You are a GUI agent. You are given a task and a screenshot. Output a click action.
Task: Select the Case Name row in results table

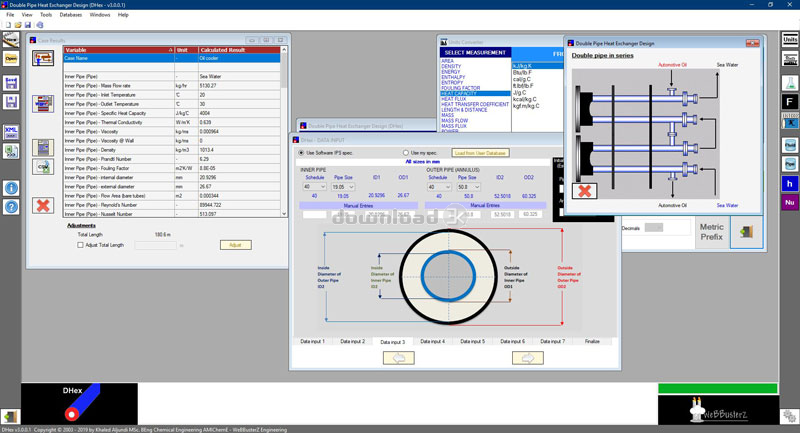pyautogui.click(x=172, y=58)
